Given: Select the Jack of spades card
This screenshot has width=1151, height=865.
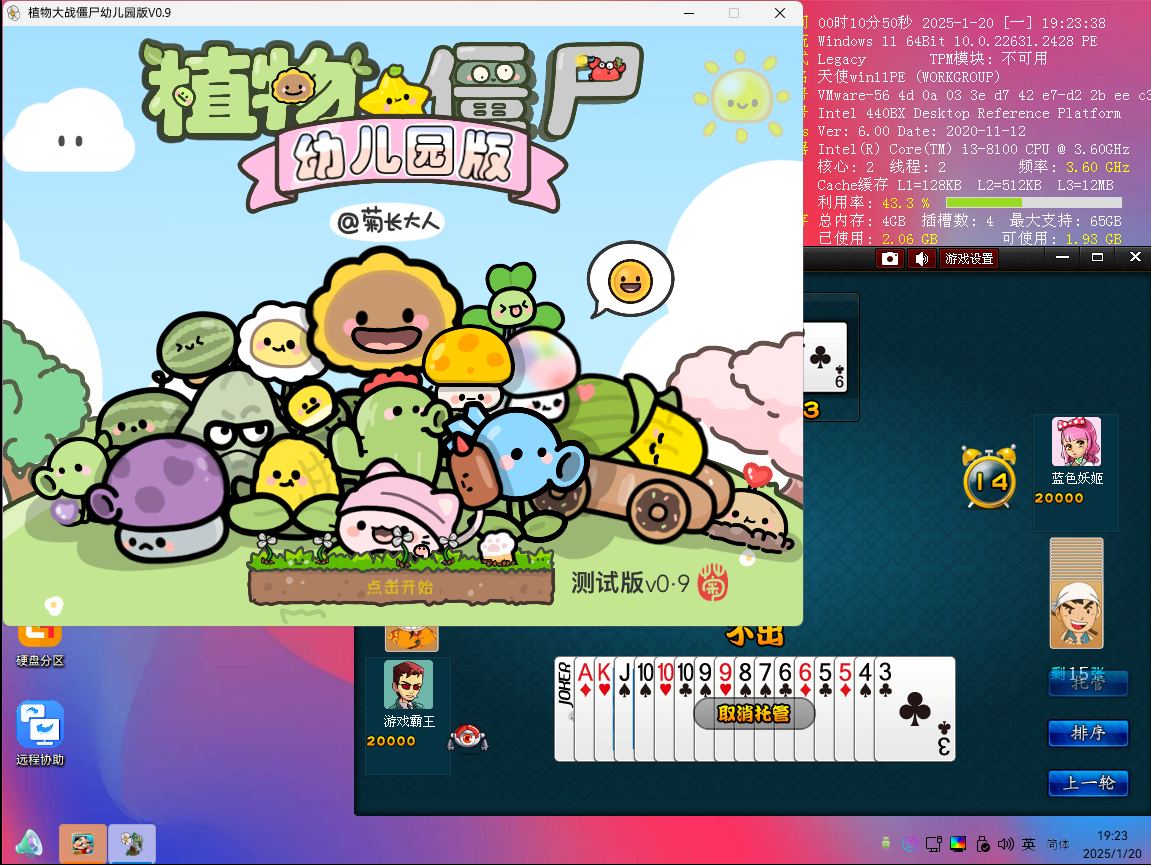Looking at the screenshot, I should pyautogui.click(x=624, y=709).
